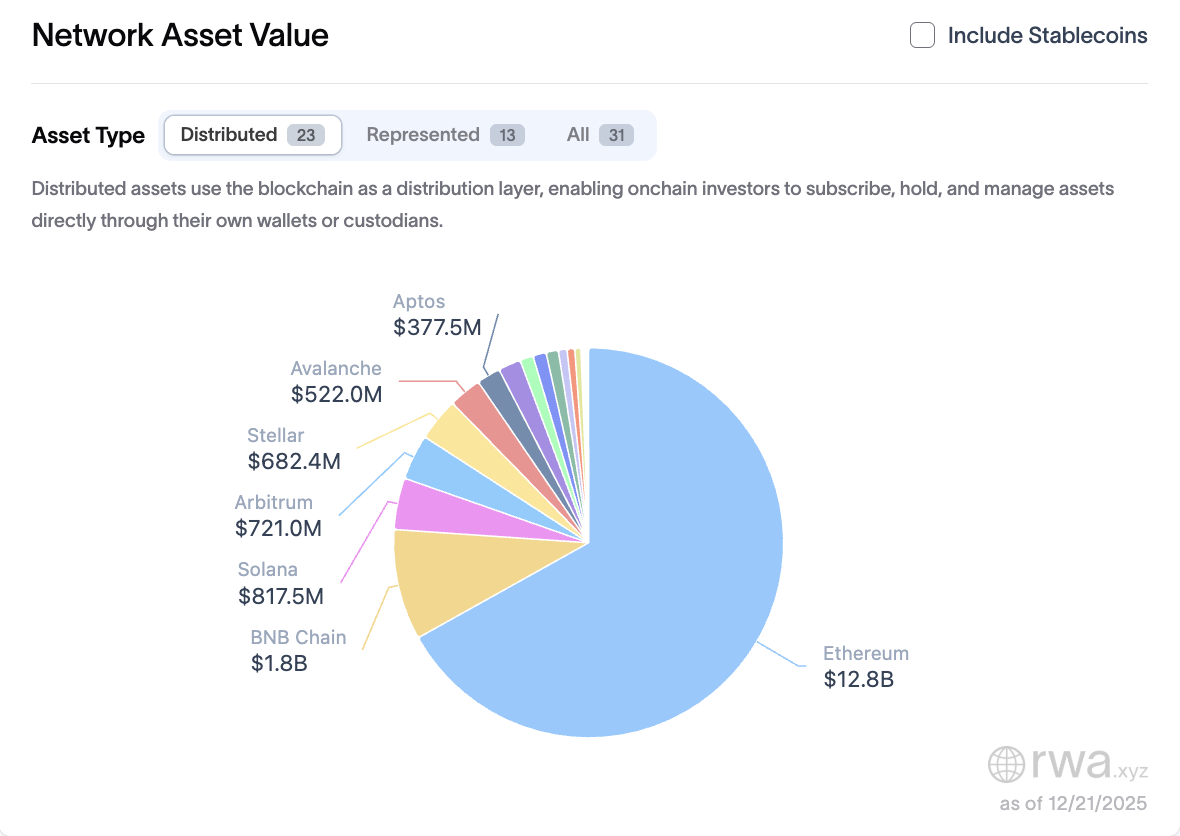Image resolution: width=1180 pixels, height=836 pixels.
Task: Click the Arbitrum $721.0M label
Action: tap(277, 515)
